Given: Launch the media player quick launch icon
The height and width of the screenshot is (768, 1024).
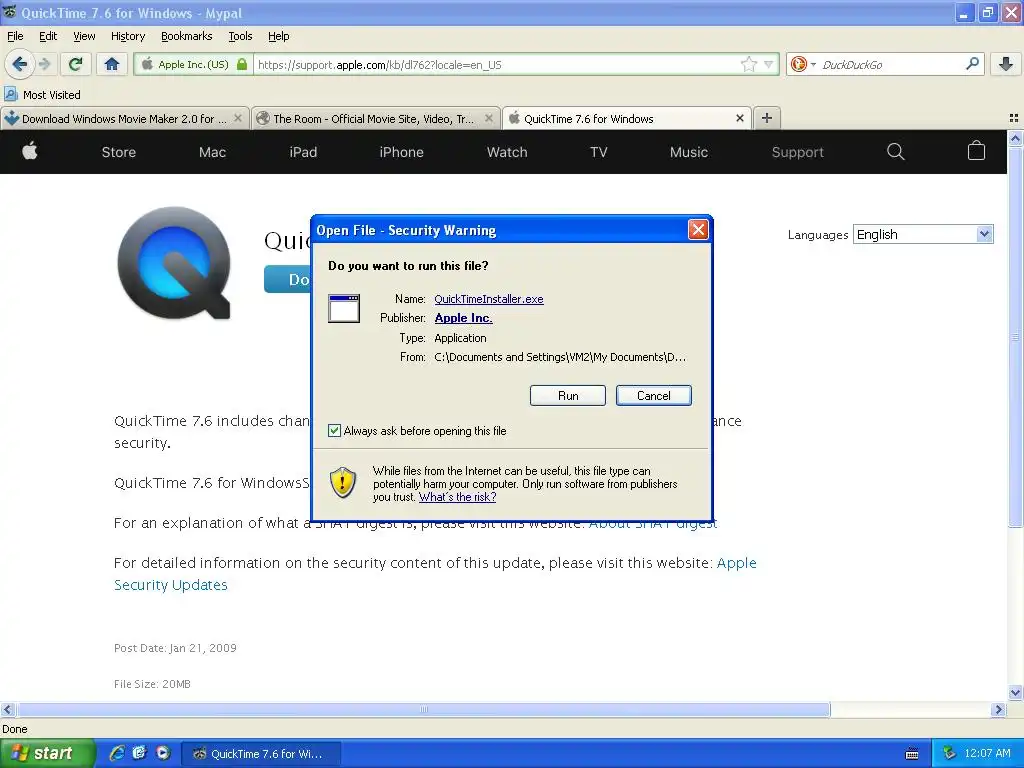Looking at the screenshot, I should [163, 753].
